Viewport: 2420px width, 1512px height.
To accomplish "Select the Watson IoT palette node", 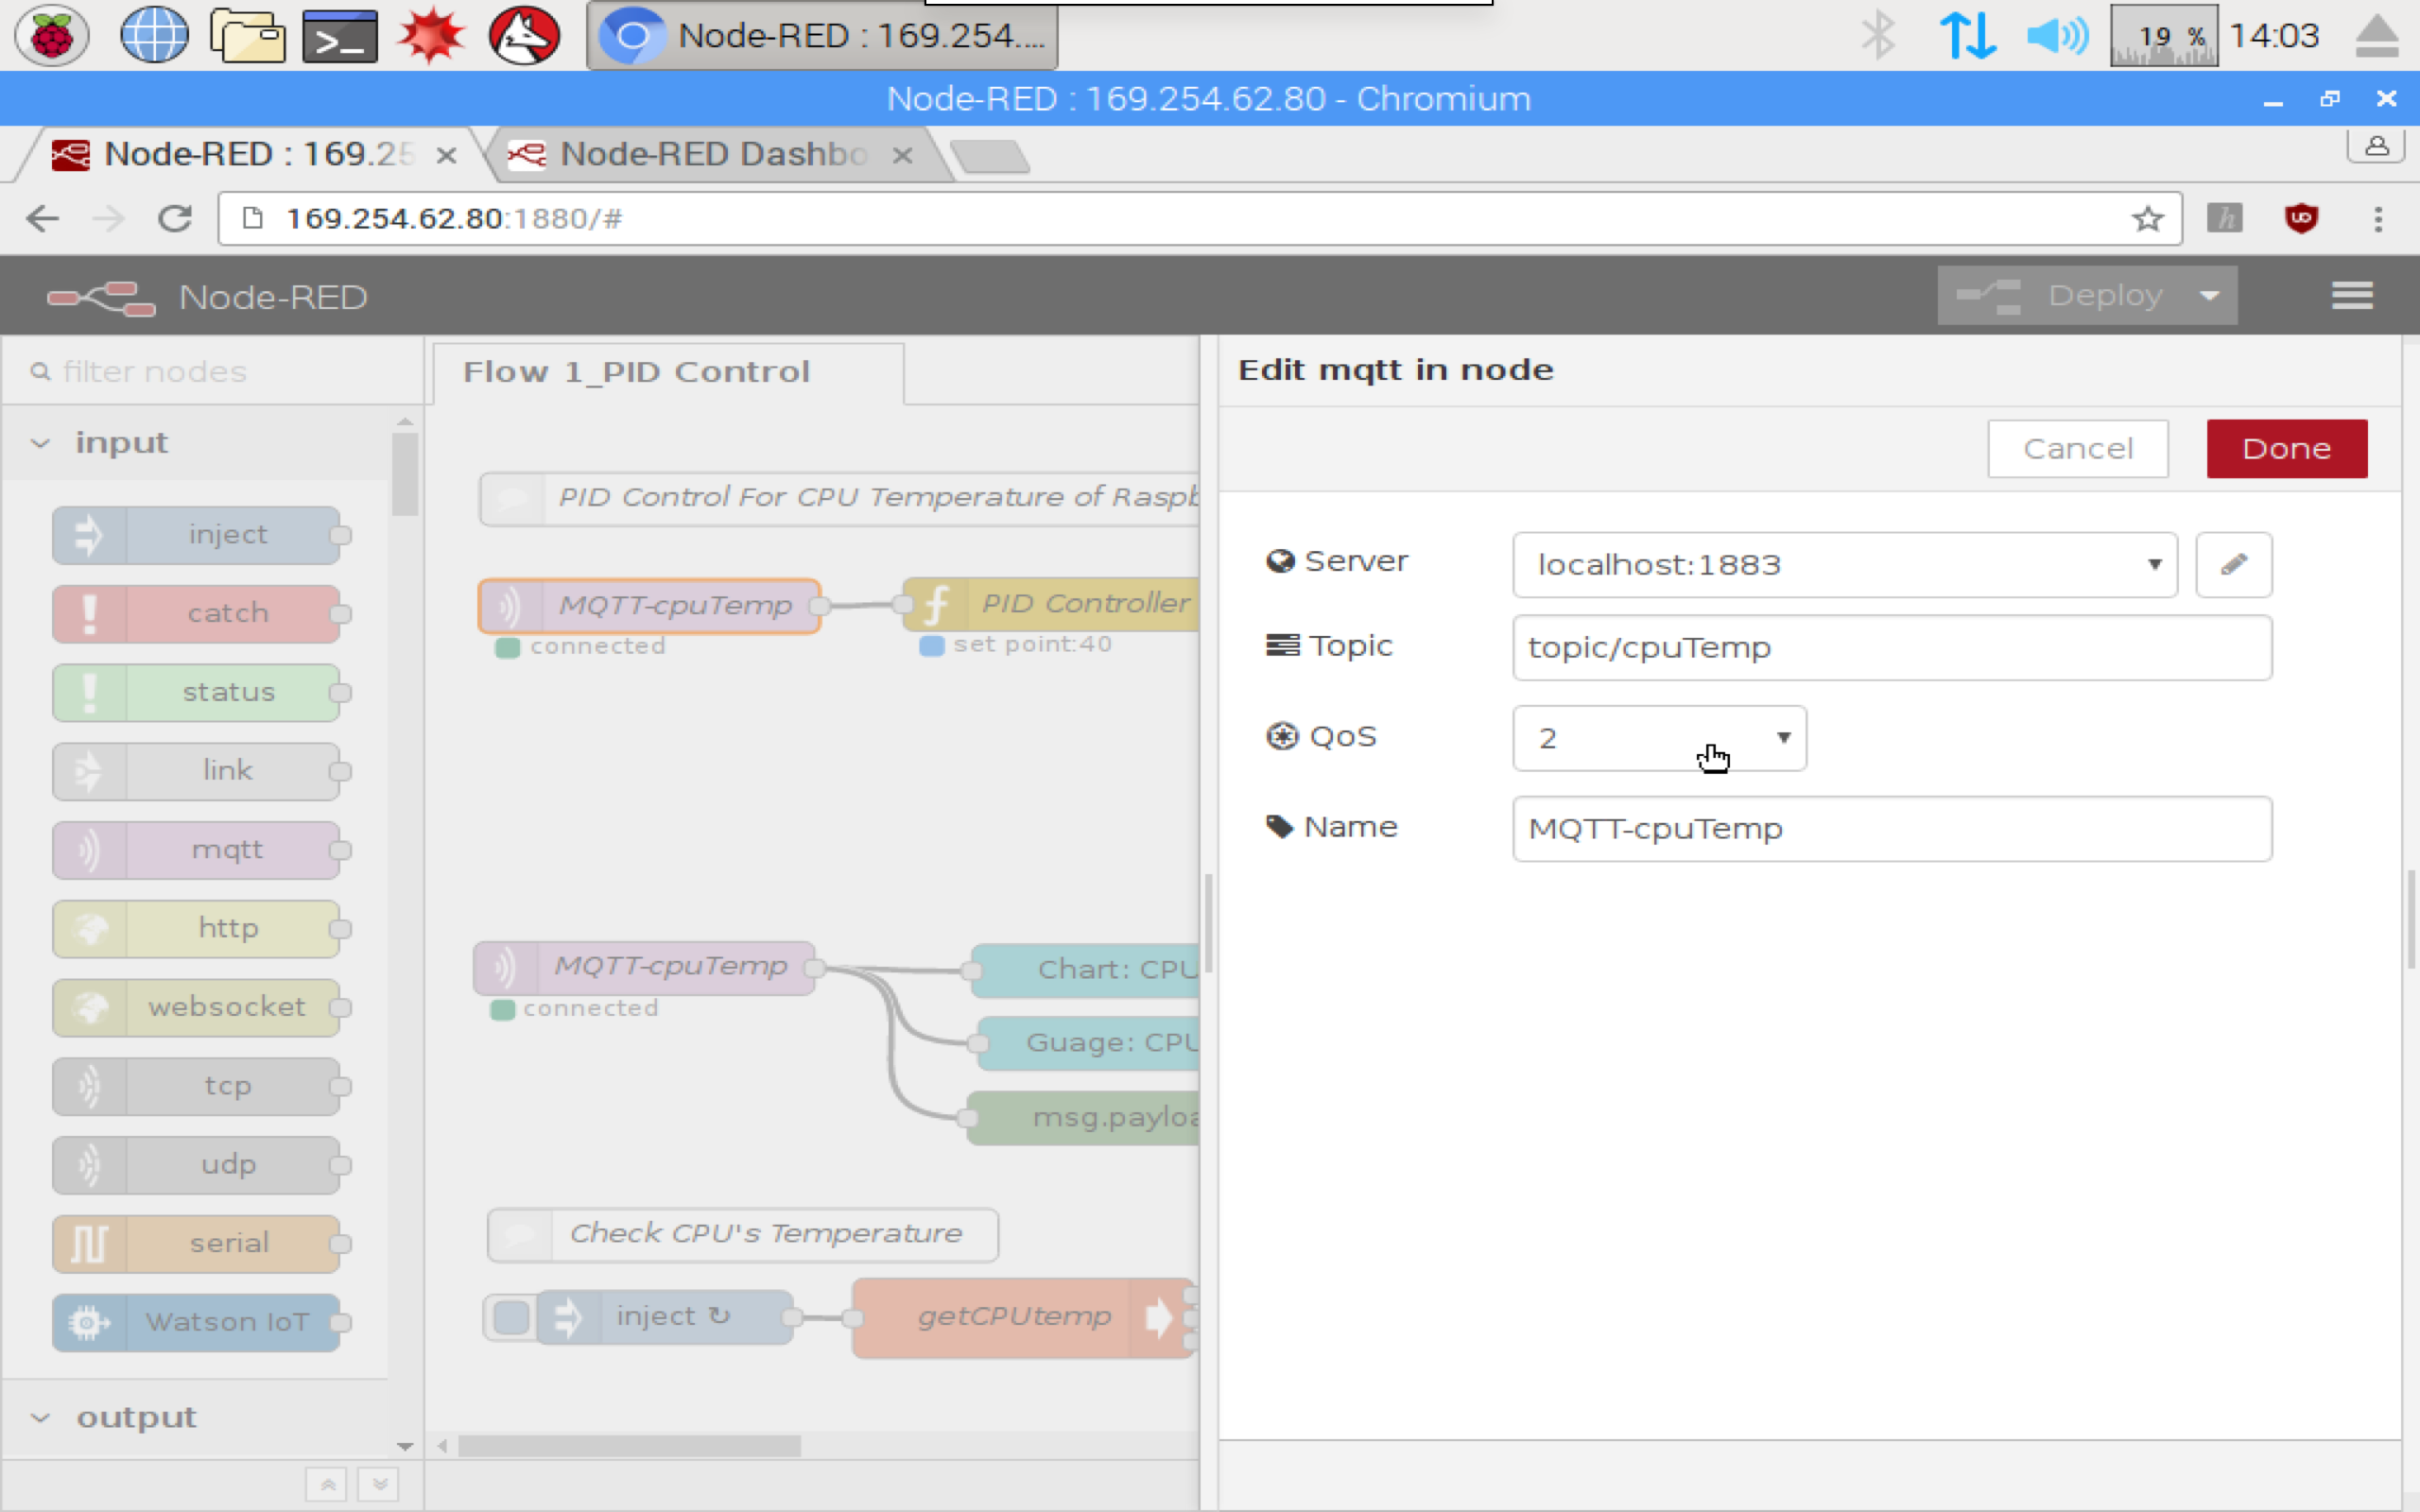I will coord(197,1323).
